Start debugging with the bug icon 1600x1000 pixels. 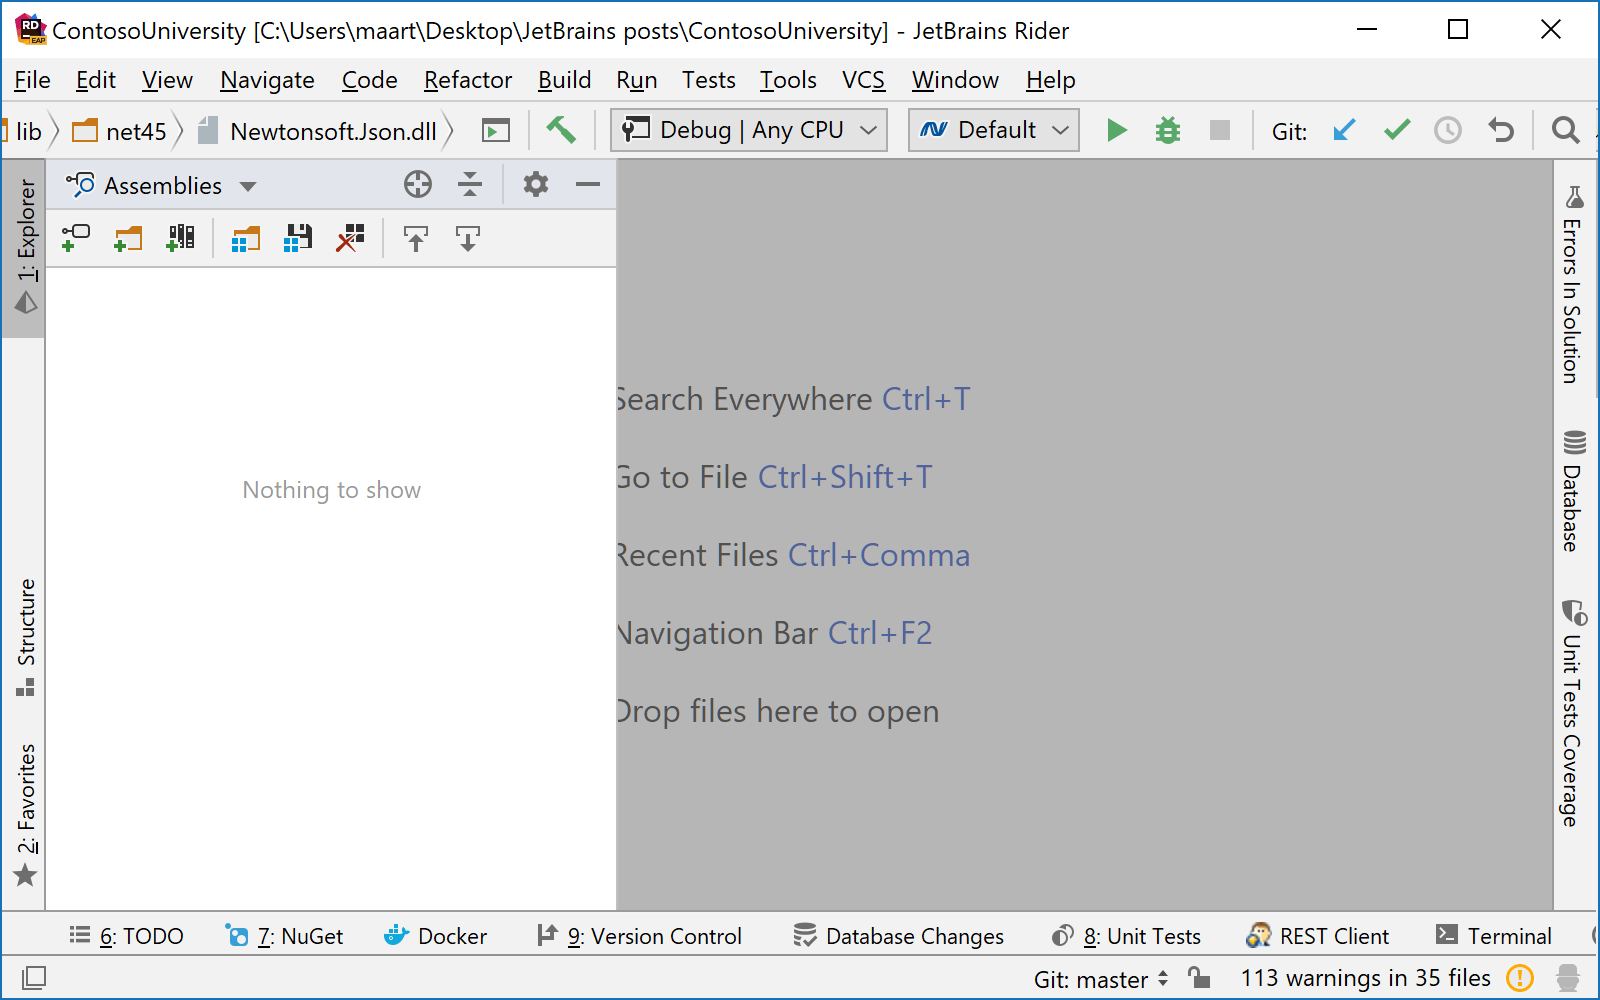tap(1168, 130)
